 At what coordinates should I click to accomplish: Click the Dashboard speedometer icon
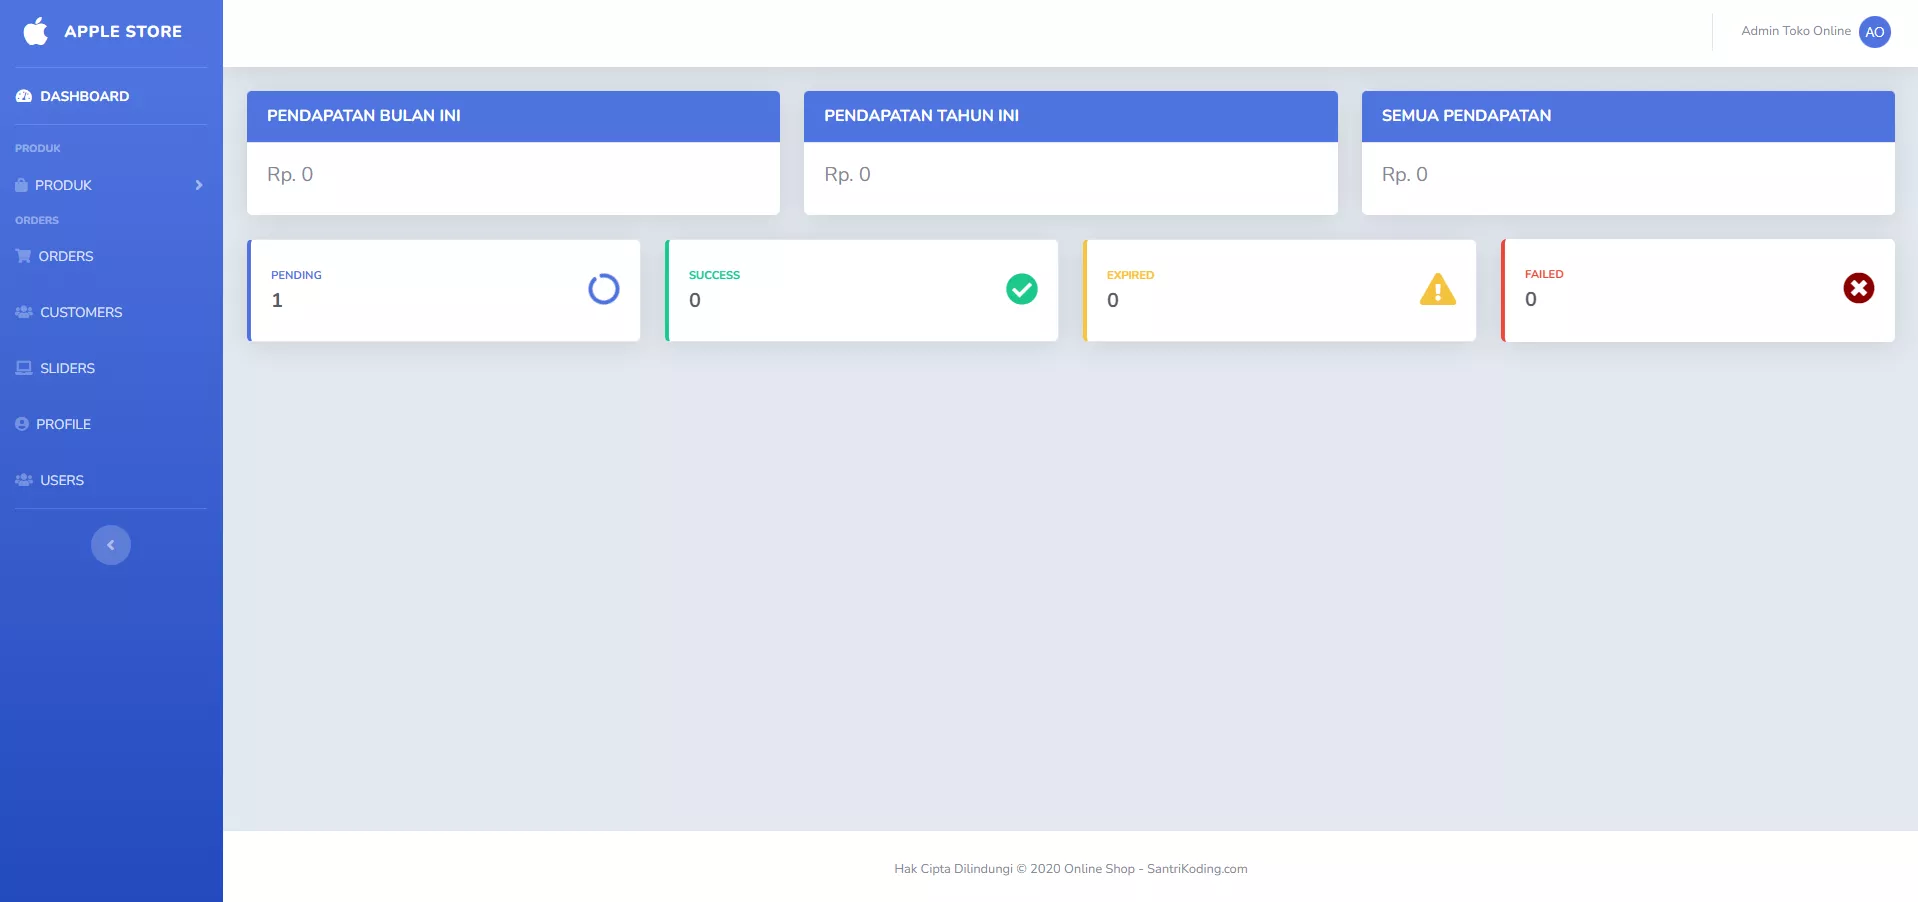pos(24,96)
